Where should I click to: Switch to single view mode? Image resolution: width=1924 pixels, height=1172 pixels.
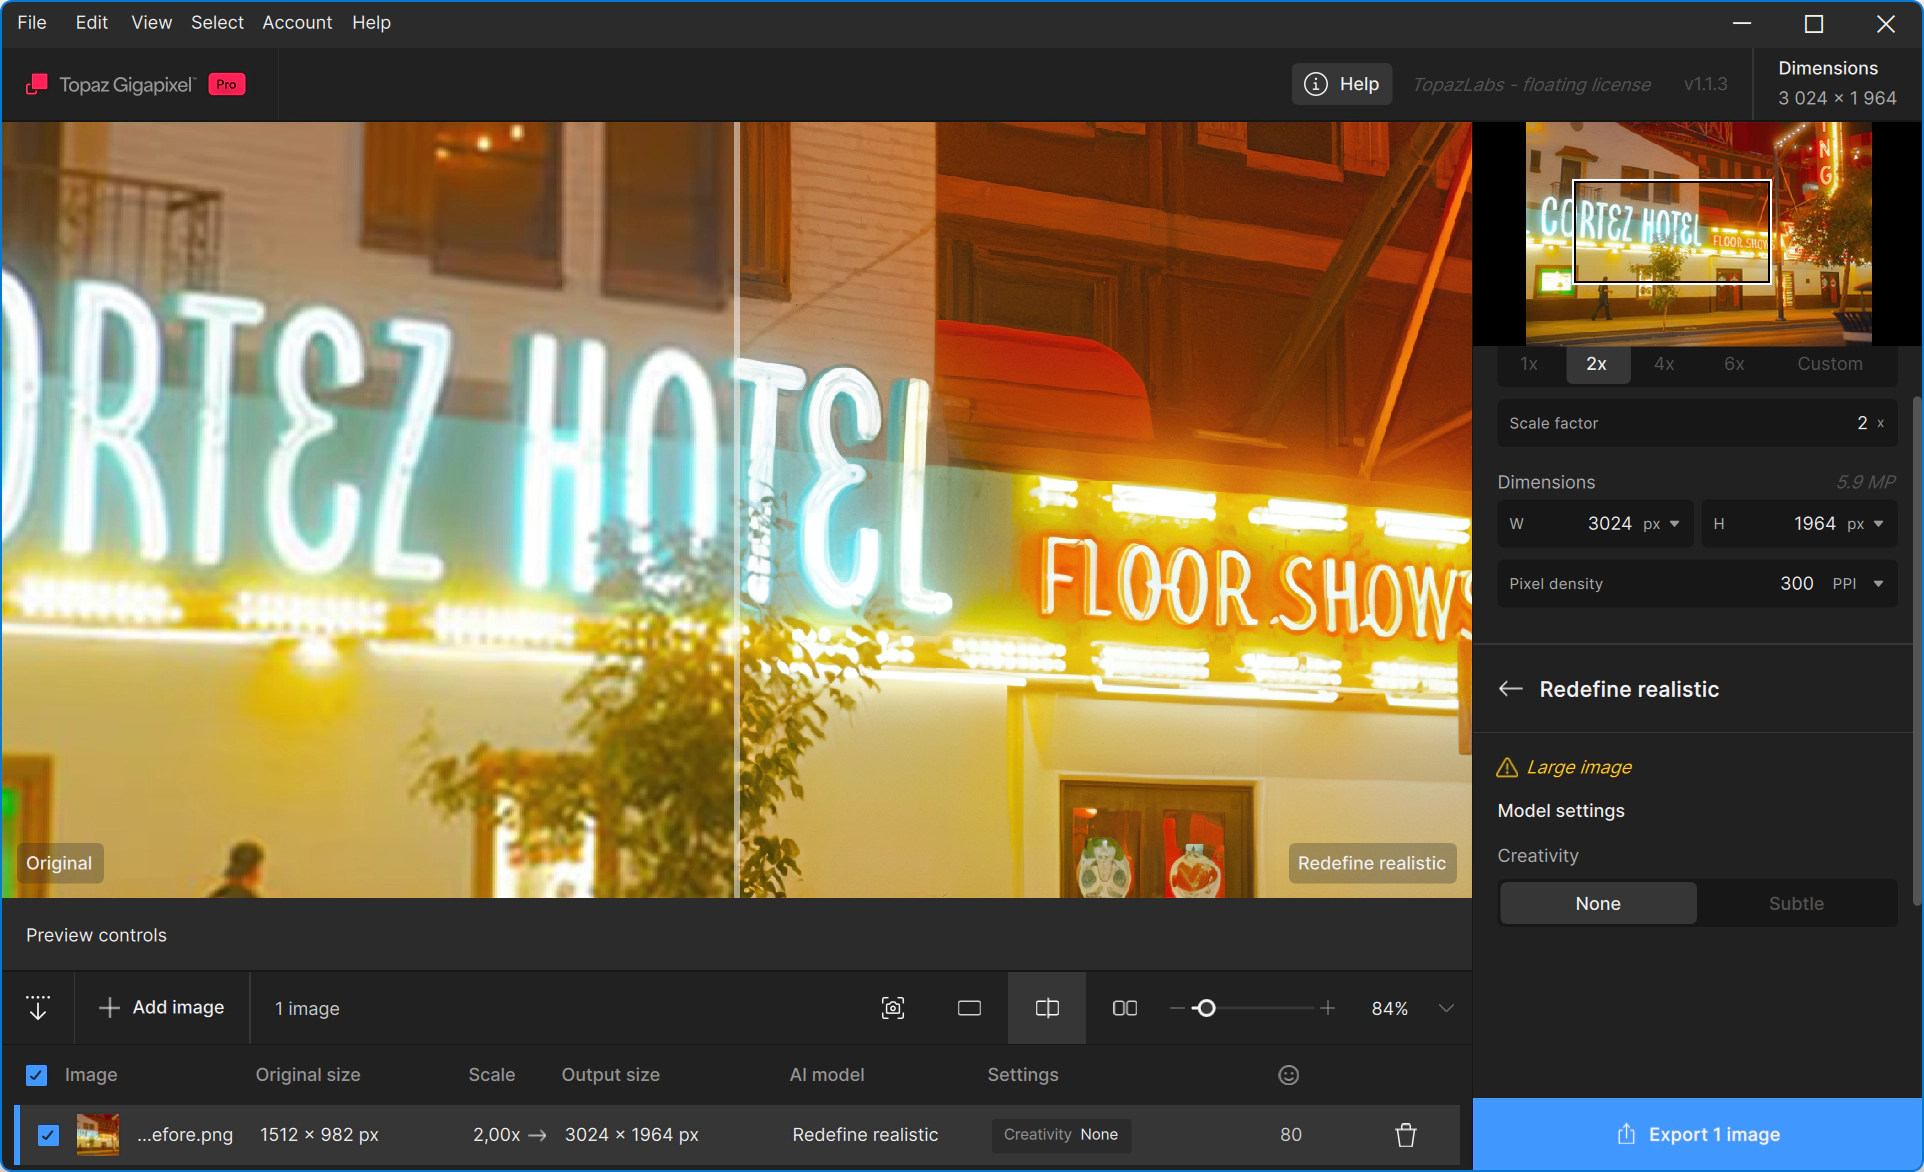coord(969,1008)
